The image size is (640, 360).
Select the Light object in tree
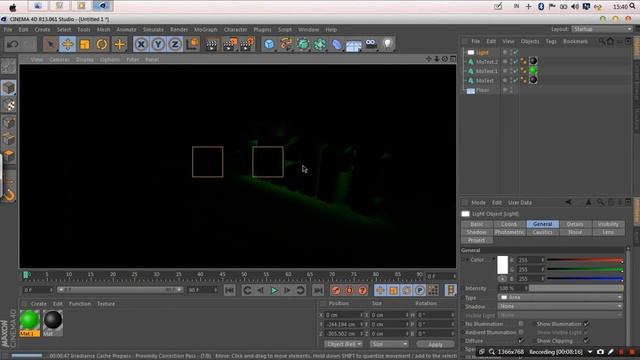(x=482, y=52)
